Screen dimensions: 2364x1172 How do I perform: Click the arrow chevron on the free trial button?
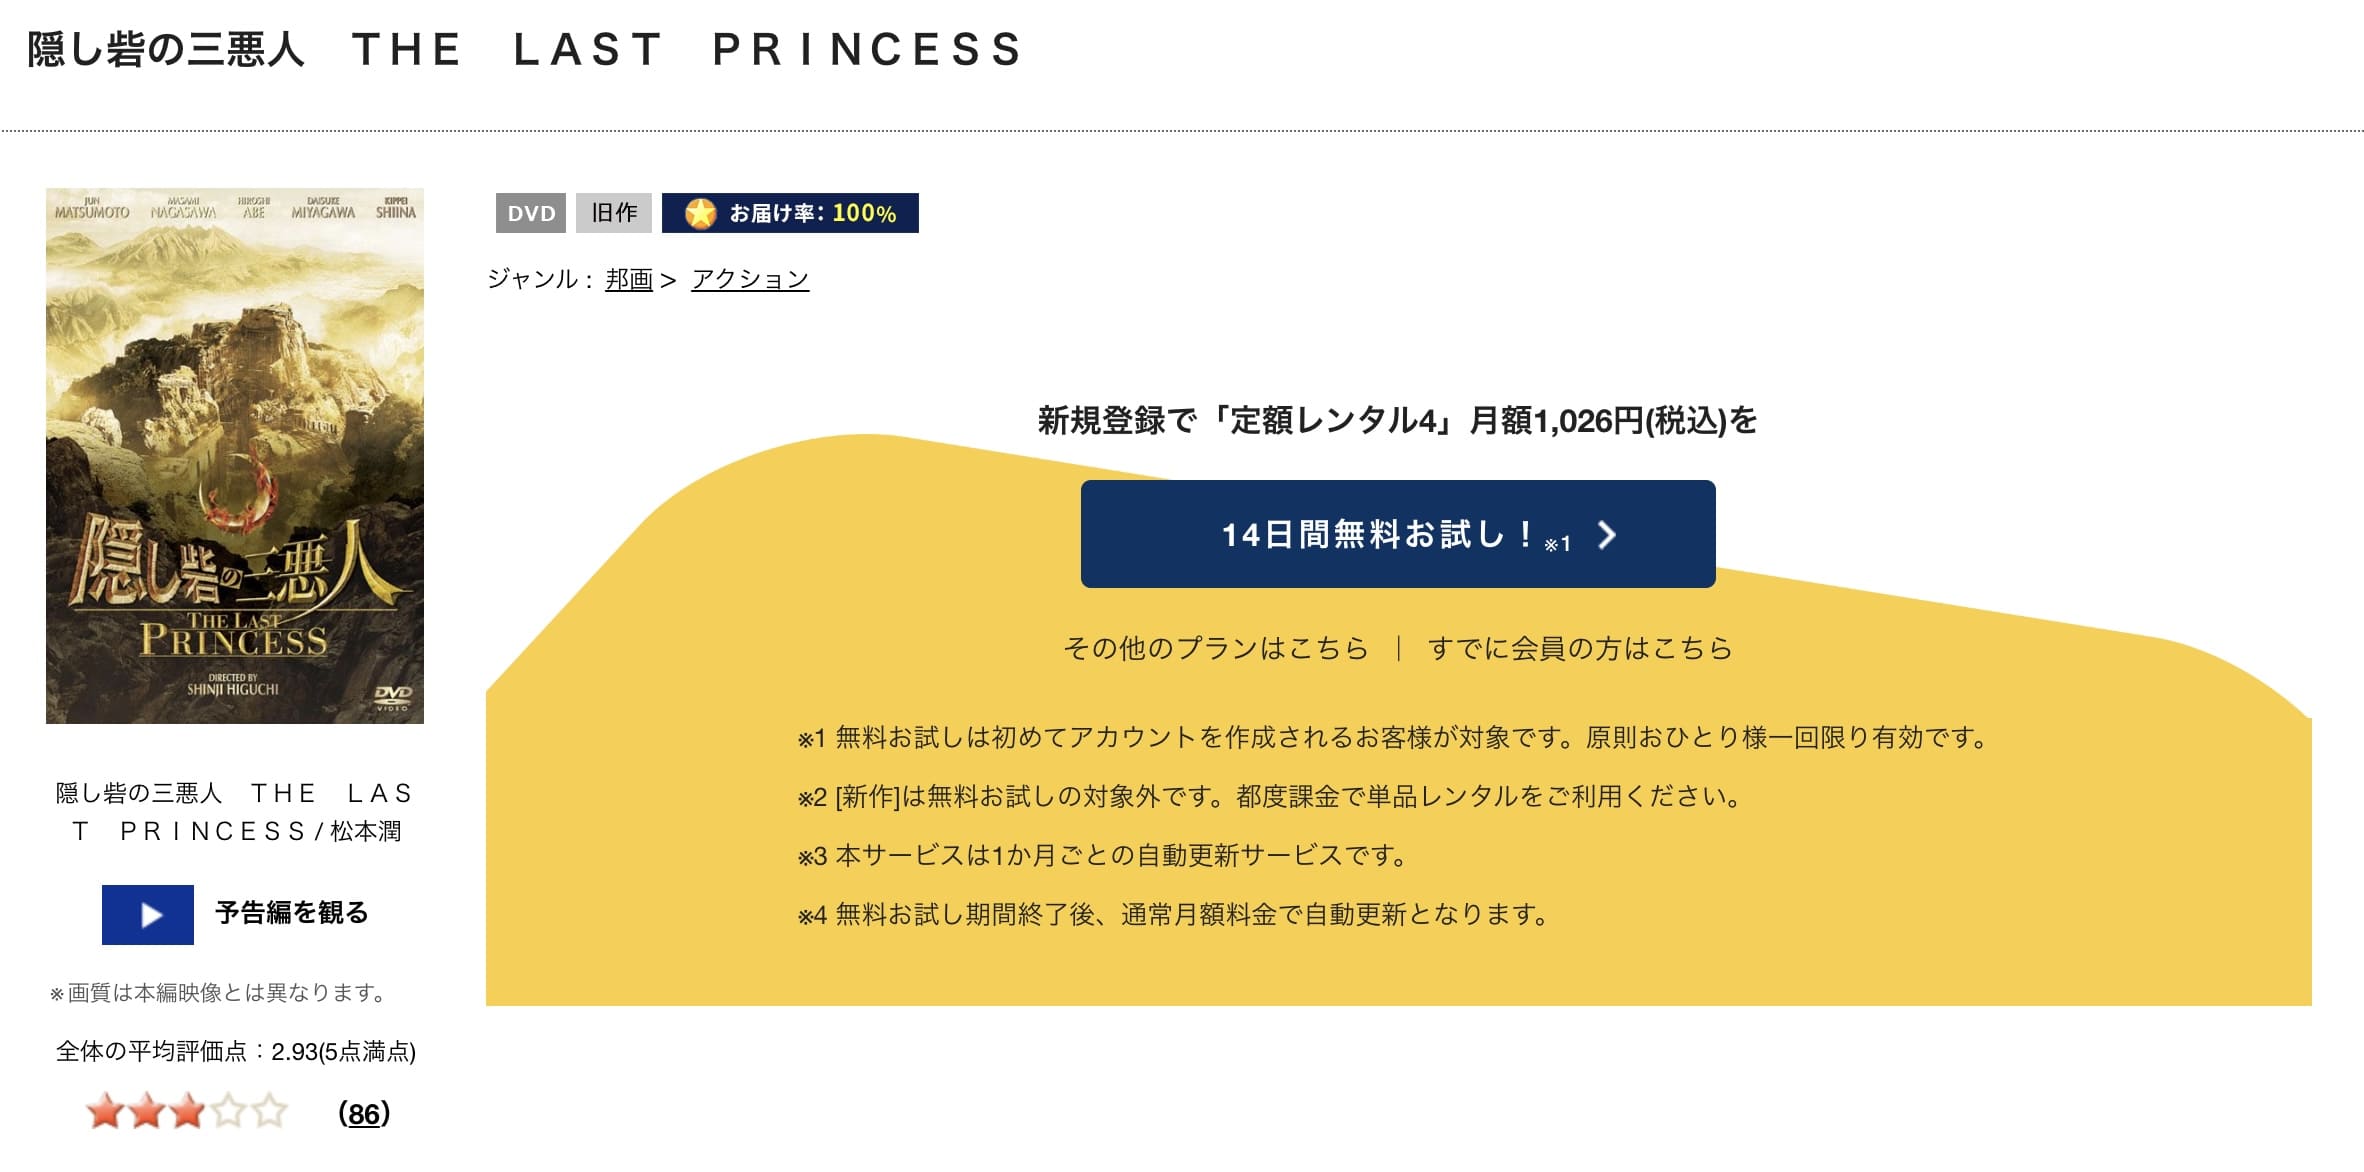coord(1607,535)
